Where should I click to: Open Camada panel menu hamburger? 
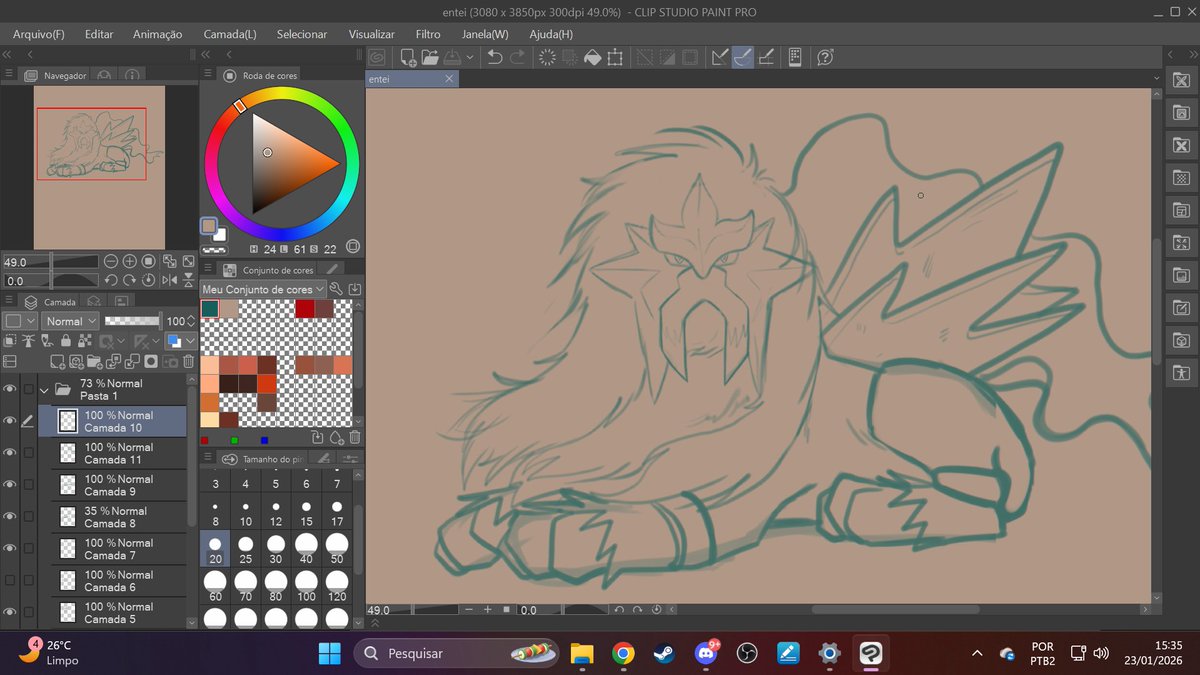pyautogui.click(x=9, y=299)
